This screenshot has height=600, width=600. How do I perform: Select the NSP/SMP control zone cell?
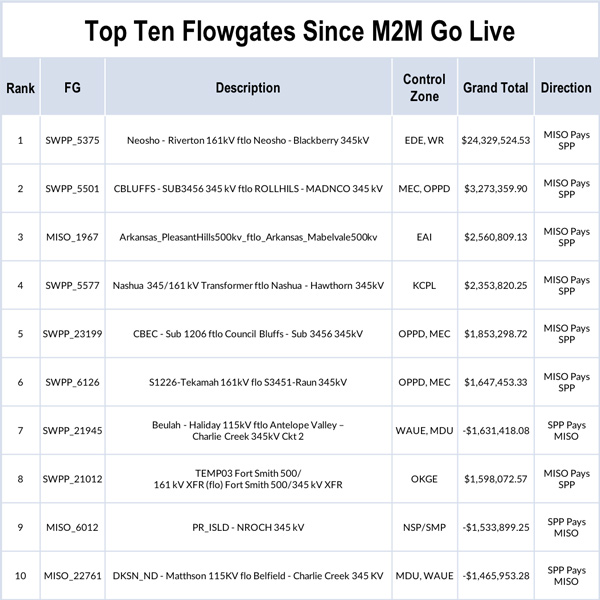[424, 527]
